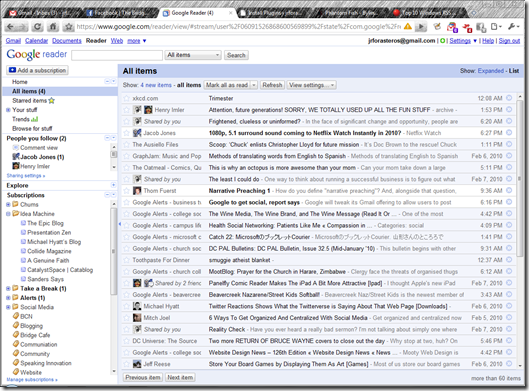The height and width of the screenshot is (391, 529).
Task: Open the wrench tools menu
Action: point(513,26)
